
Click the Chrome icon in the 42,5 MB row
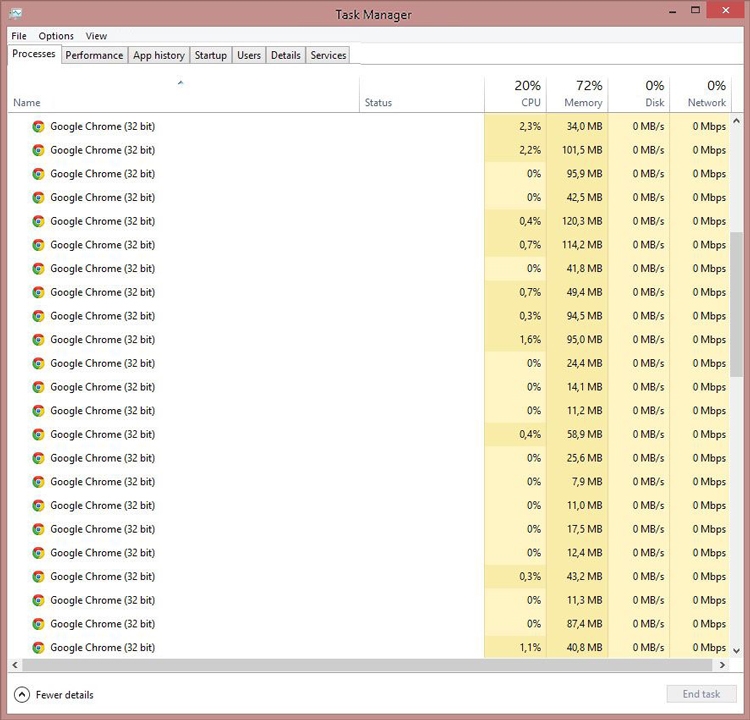(38, 198)
